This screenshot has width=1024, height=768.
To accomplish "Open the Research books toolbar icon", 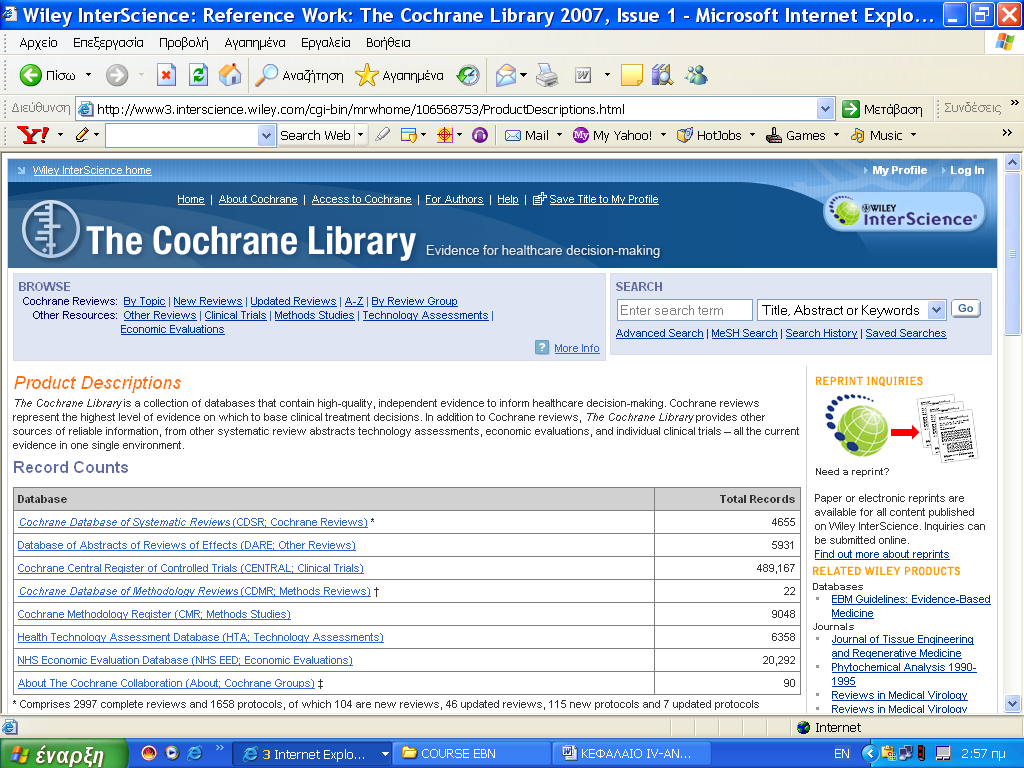I will coord(662,75).
